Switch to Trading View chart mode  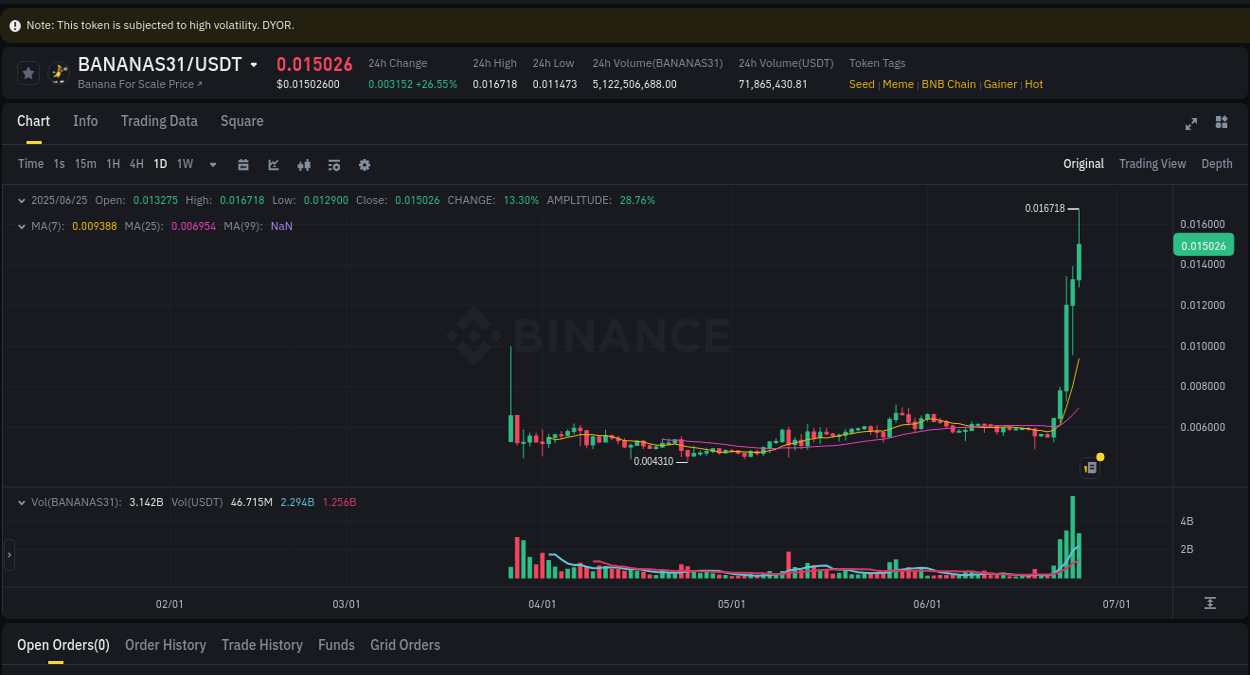point(1152,163)
